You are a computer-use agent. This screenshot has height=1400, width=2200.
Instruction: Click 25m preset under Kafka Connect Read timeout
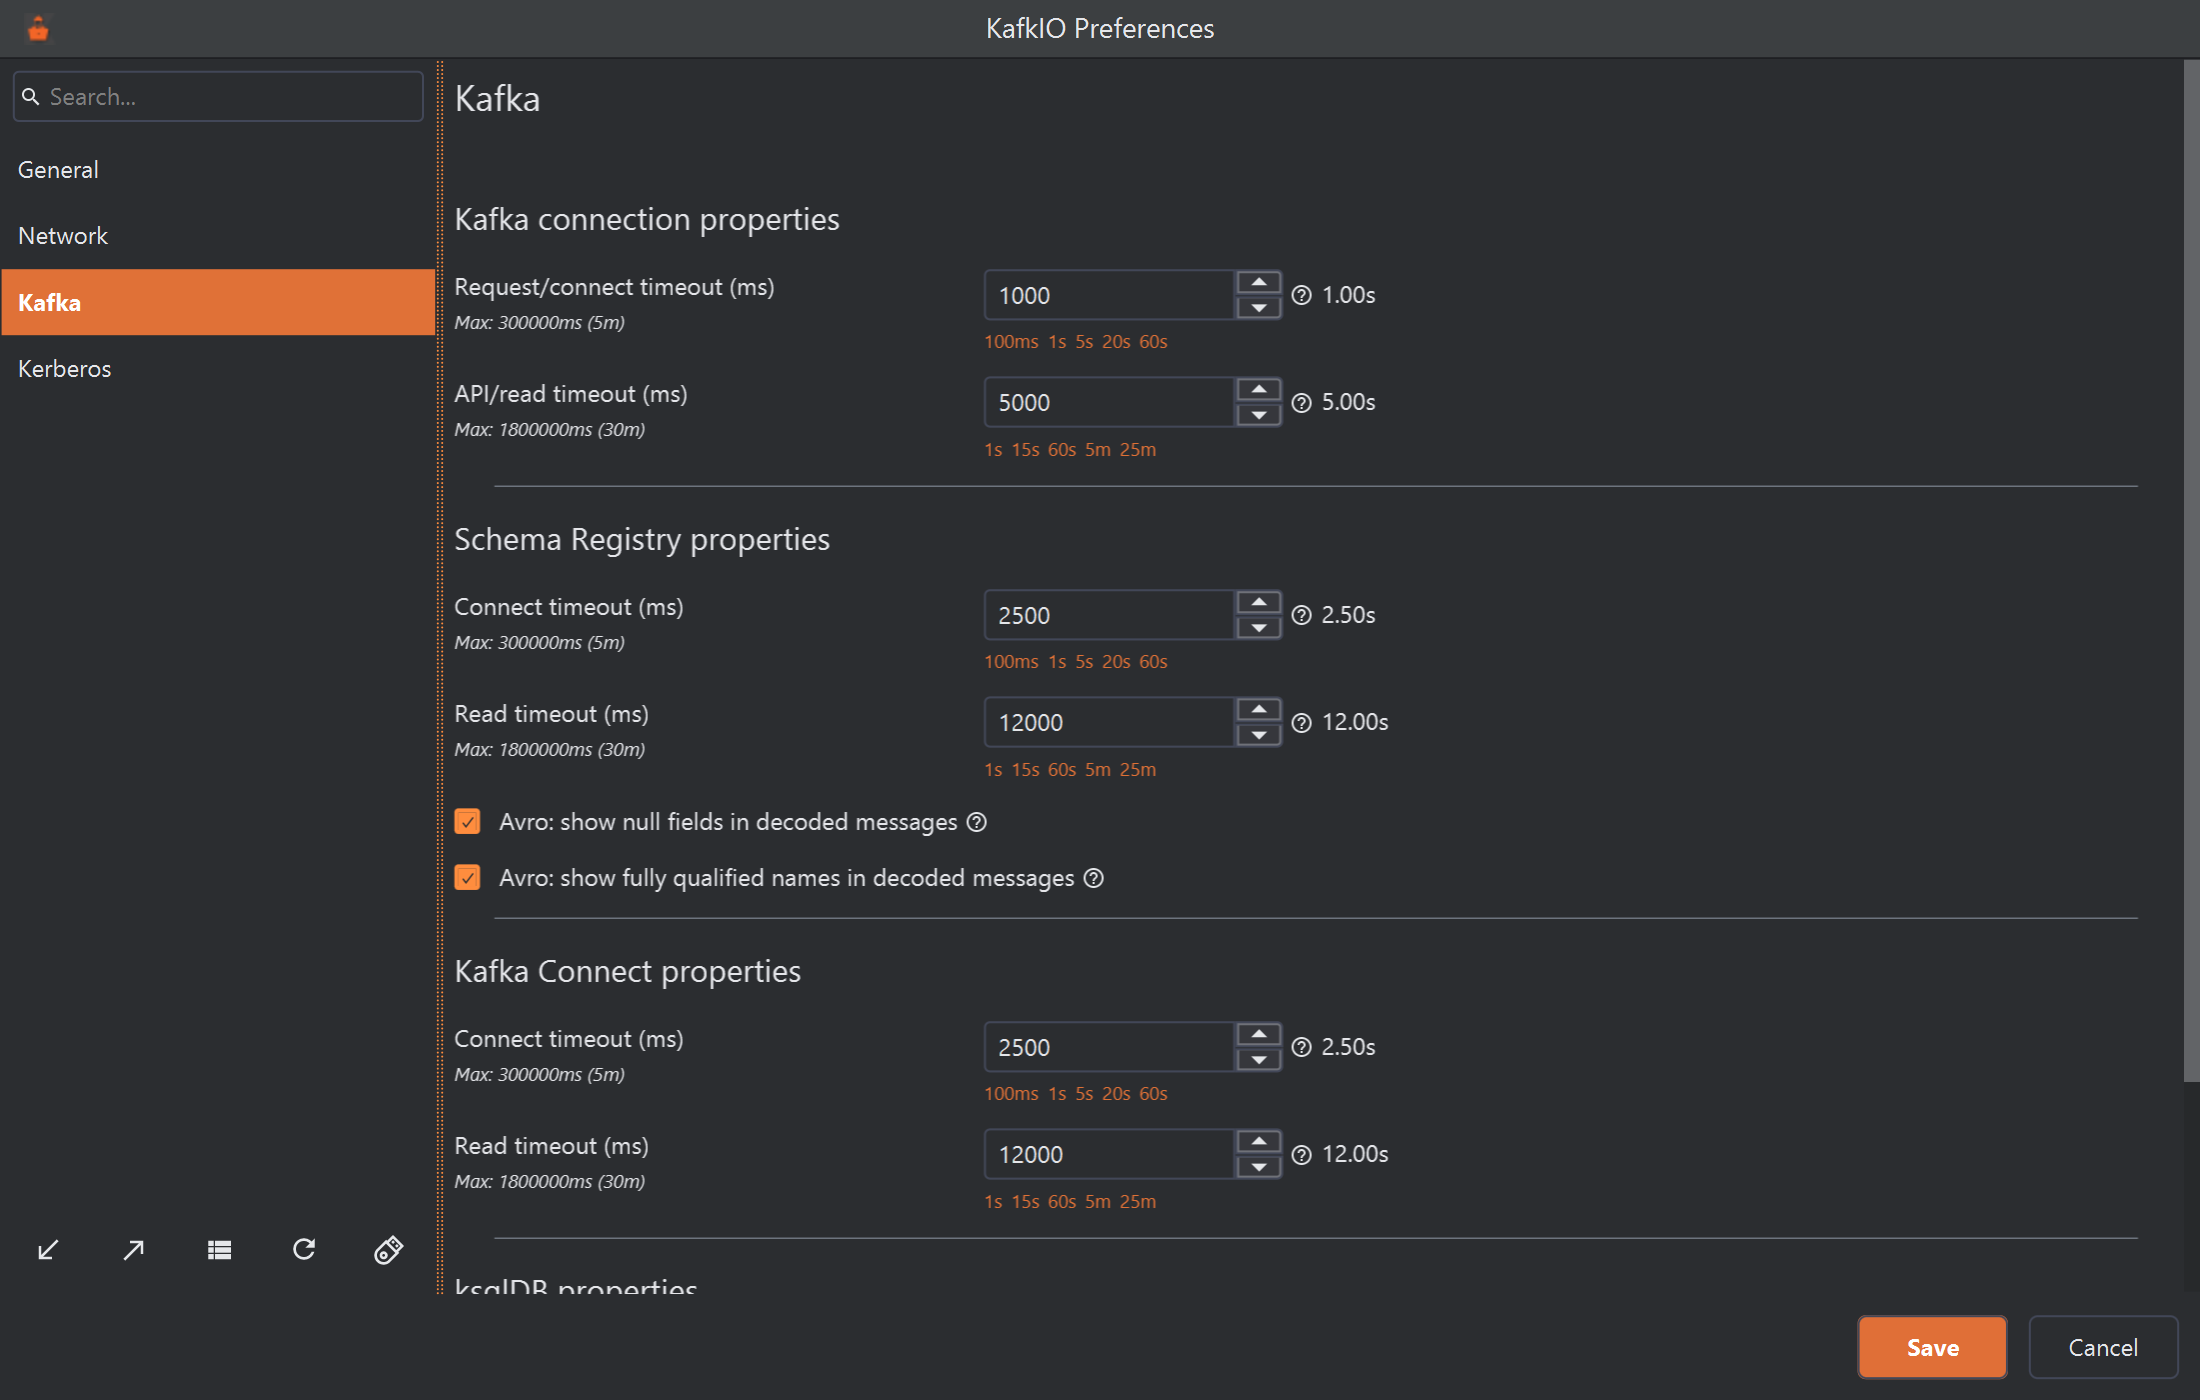tap(1138, 1202)
